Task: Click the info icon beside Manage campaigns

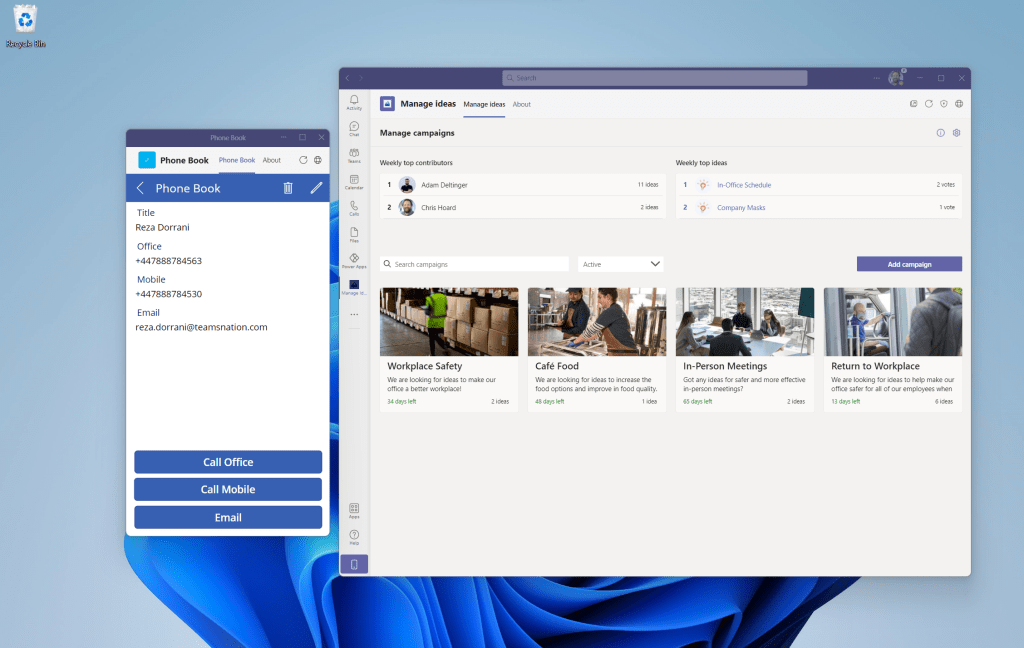Action: (x=940, y=133)
